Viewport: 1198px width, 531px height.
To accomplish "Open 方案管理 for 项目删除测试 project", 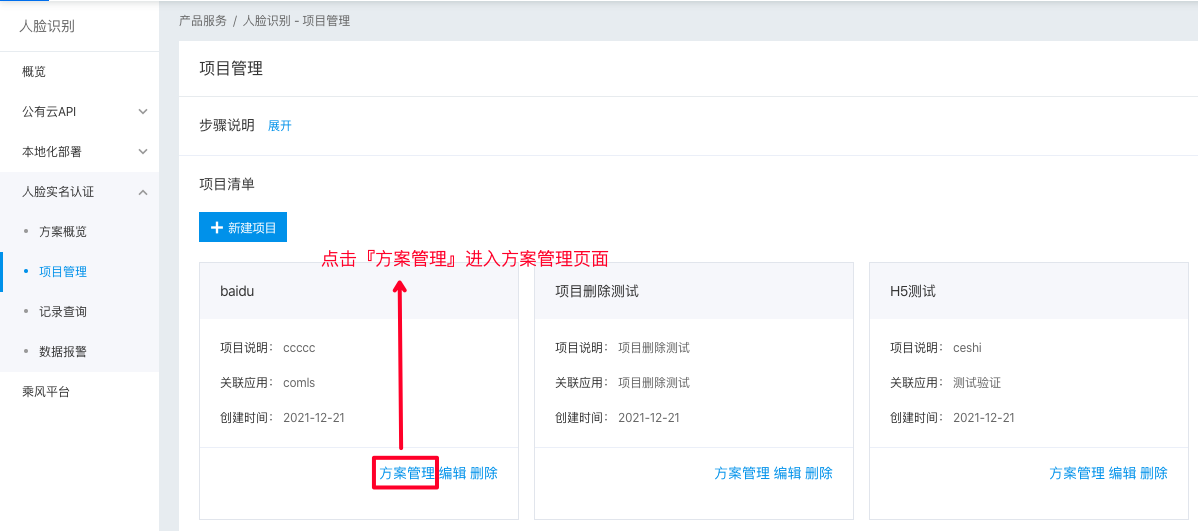I will [742, 473].
